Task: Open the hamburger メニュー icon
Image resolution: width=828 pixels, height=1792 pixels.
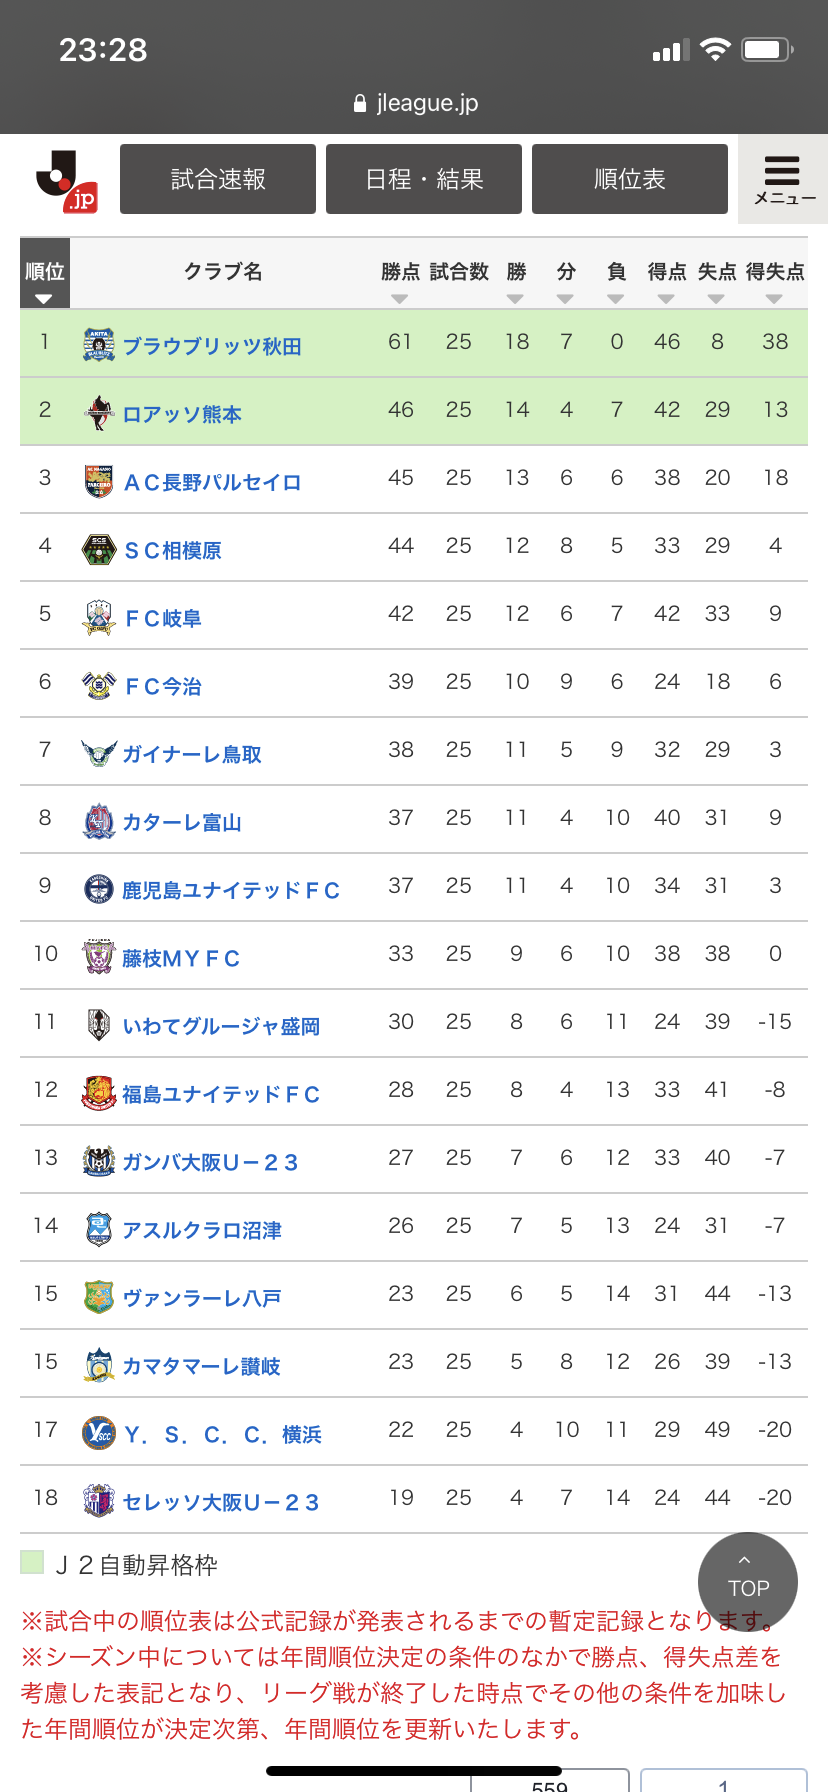Action: [783, 179]
